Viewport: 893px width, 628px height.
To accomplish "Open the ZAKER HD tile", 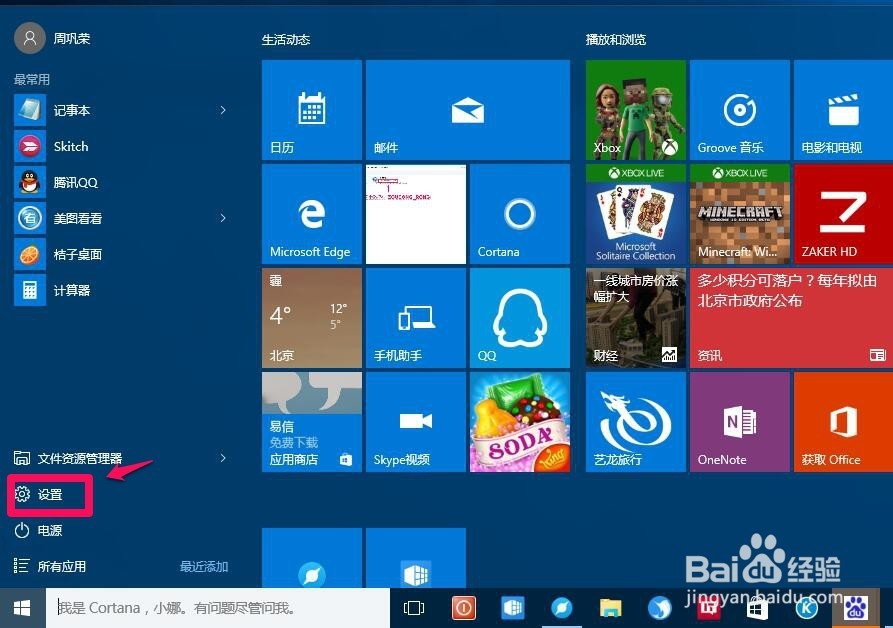I will point(843,214).
